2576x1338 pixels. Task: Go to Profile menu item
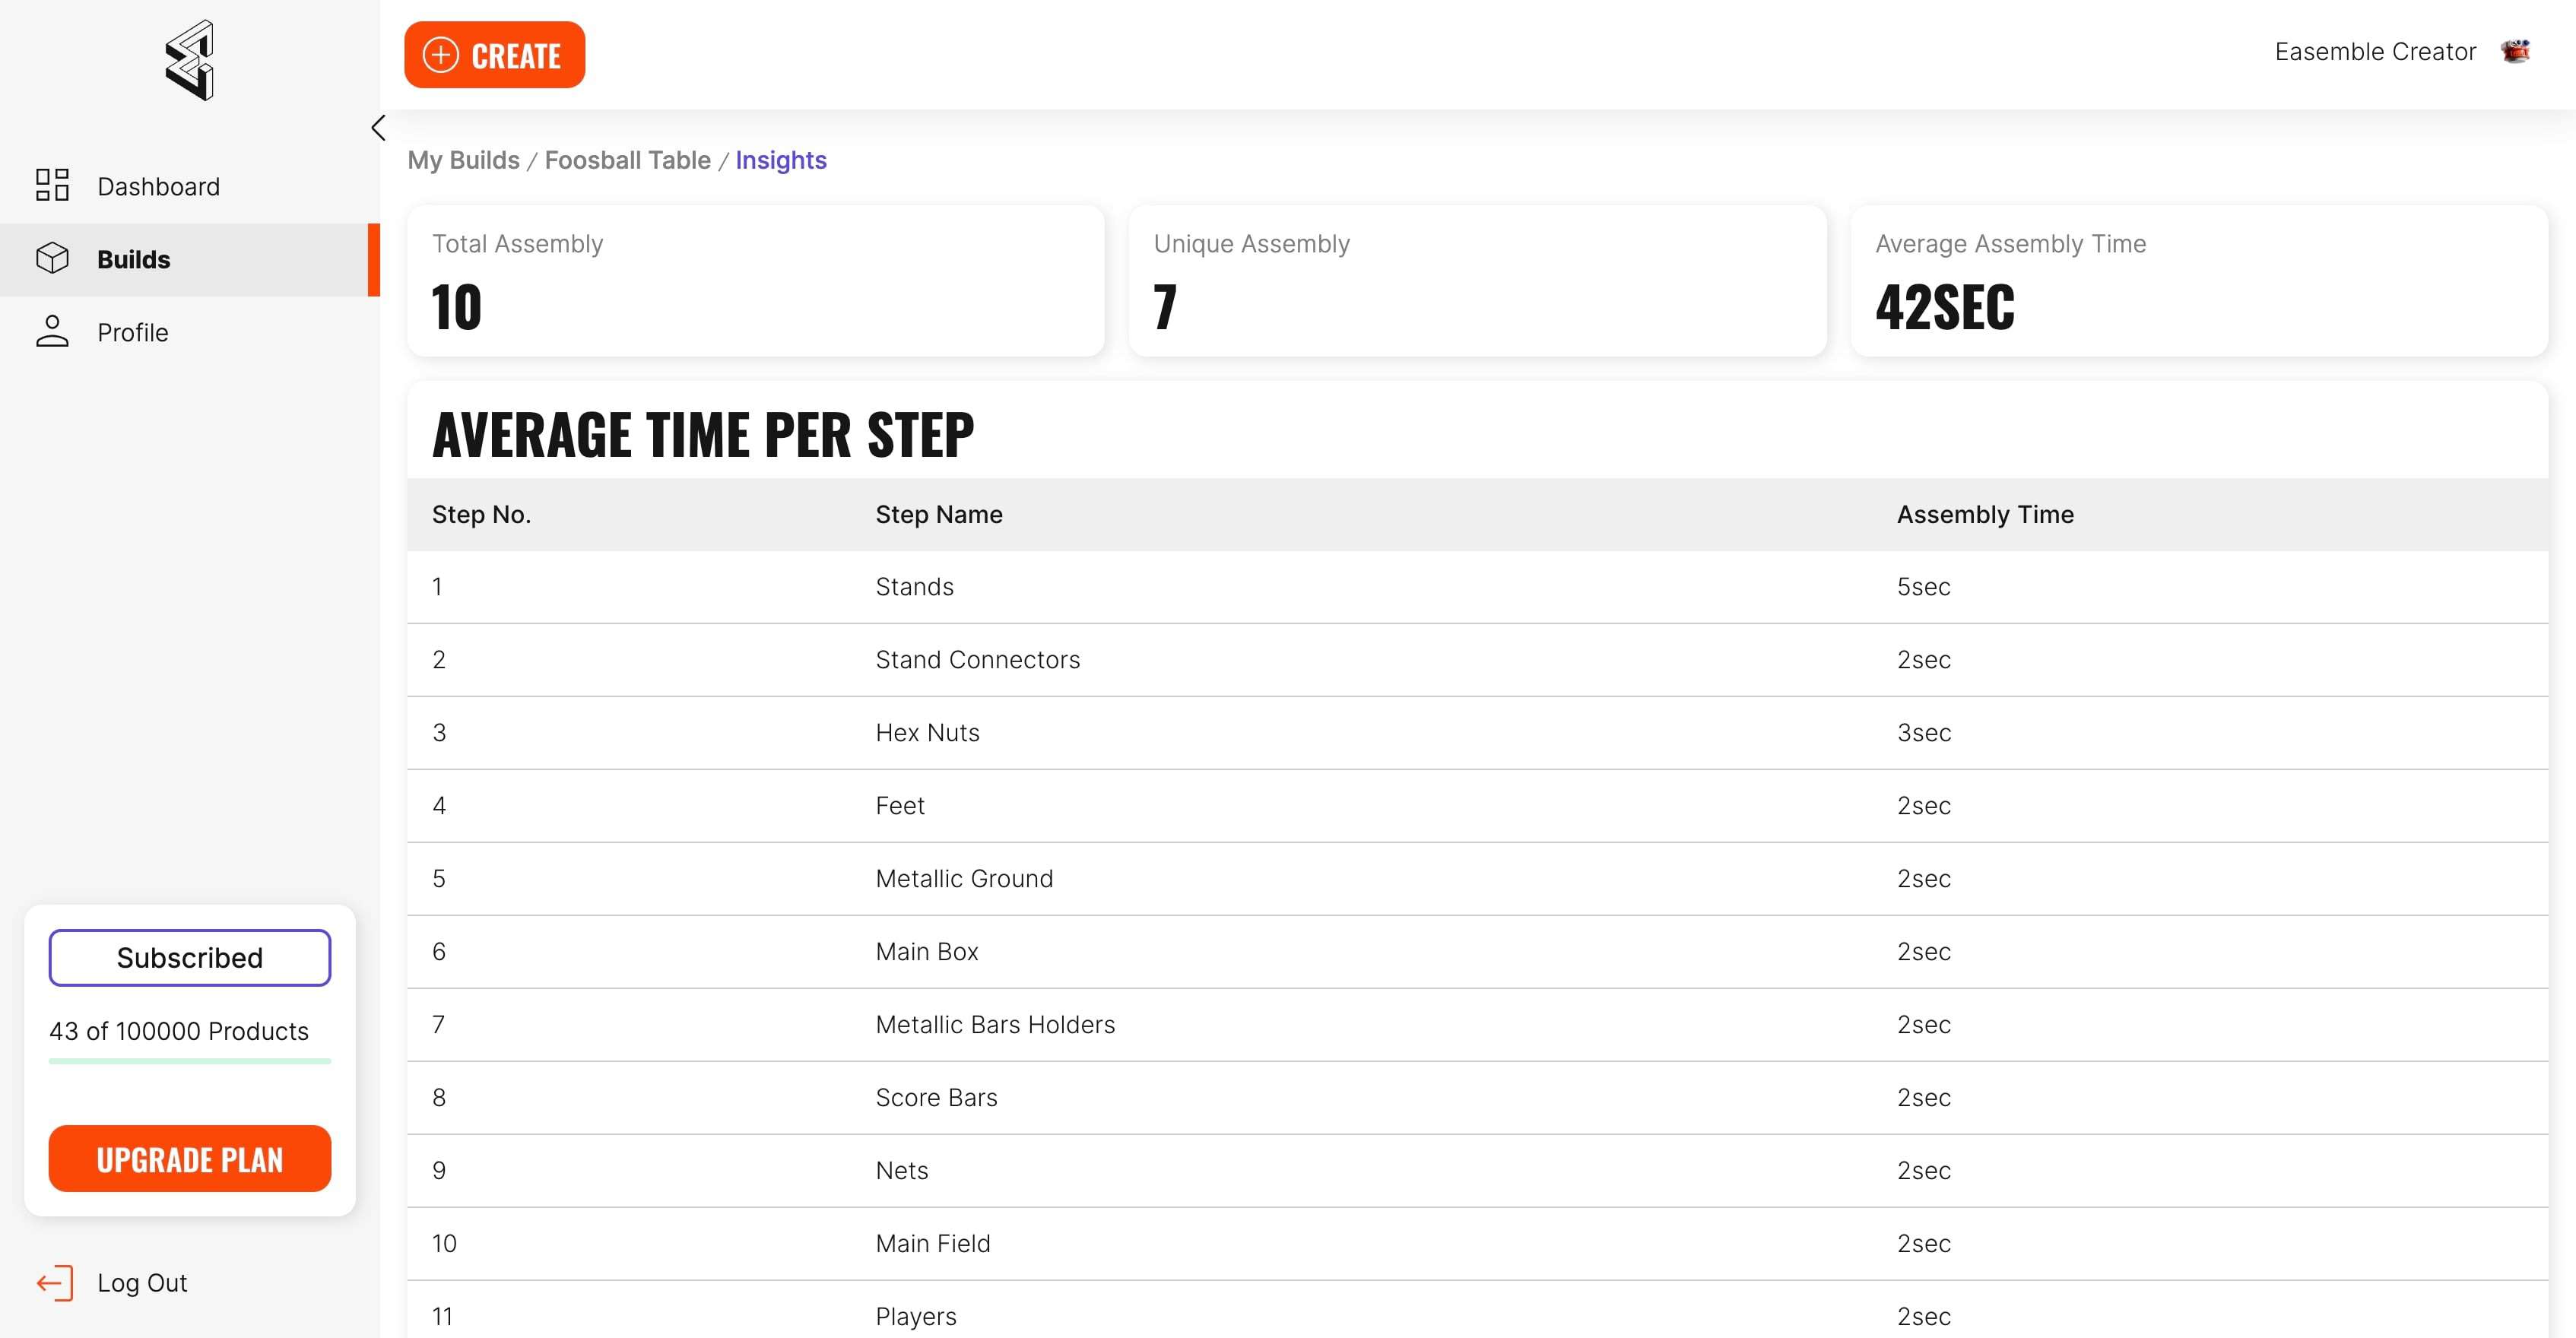[x=132, y=332]
